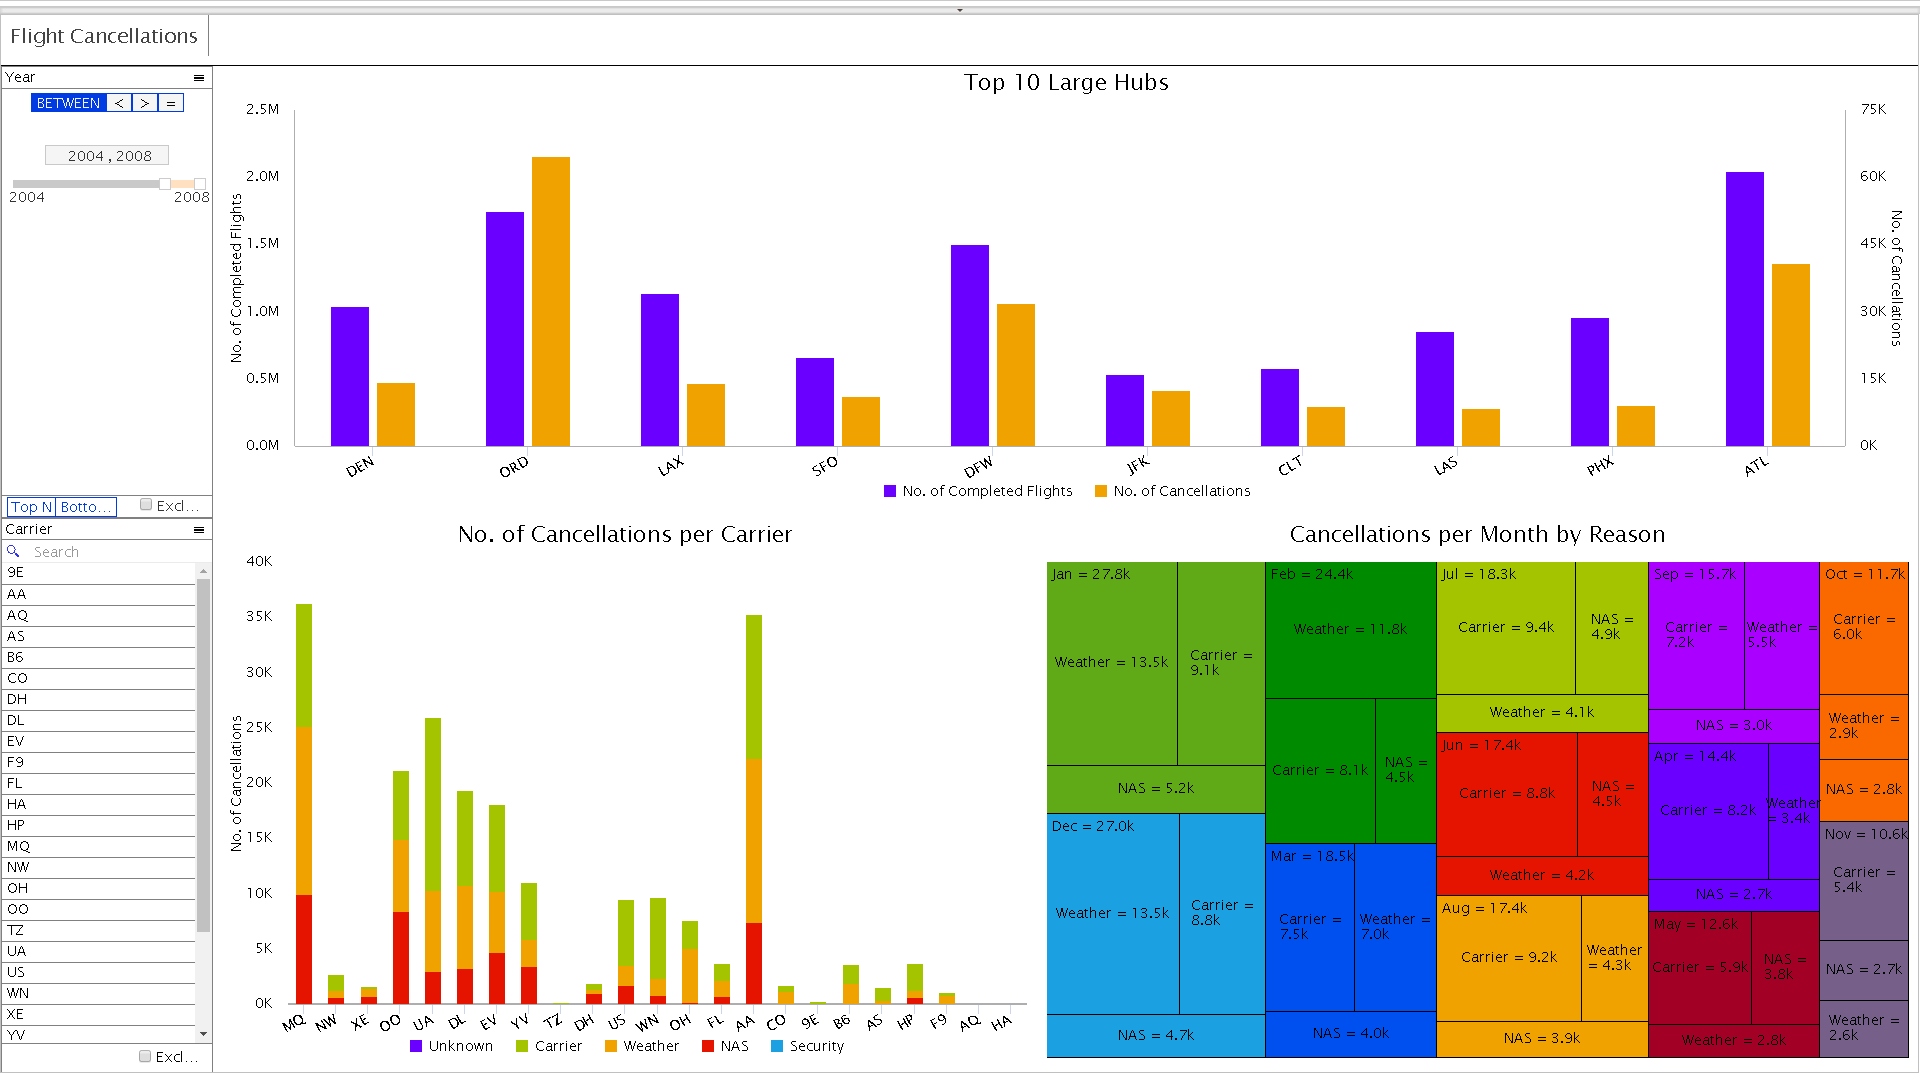The image size is (1920, 1080).
Task: Click the lower Year slider handle
Action: tap(165, 184)
